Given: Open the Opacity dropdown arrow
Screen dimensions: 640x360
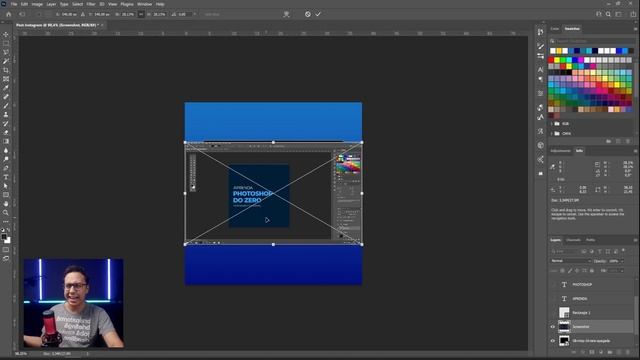Looking at the screenshot, I should pos(622,261).
